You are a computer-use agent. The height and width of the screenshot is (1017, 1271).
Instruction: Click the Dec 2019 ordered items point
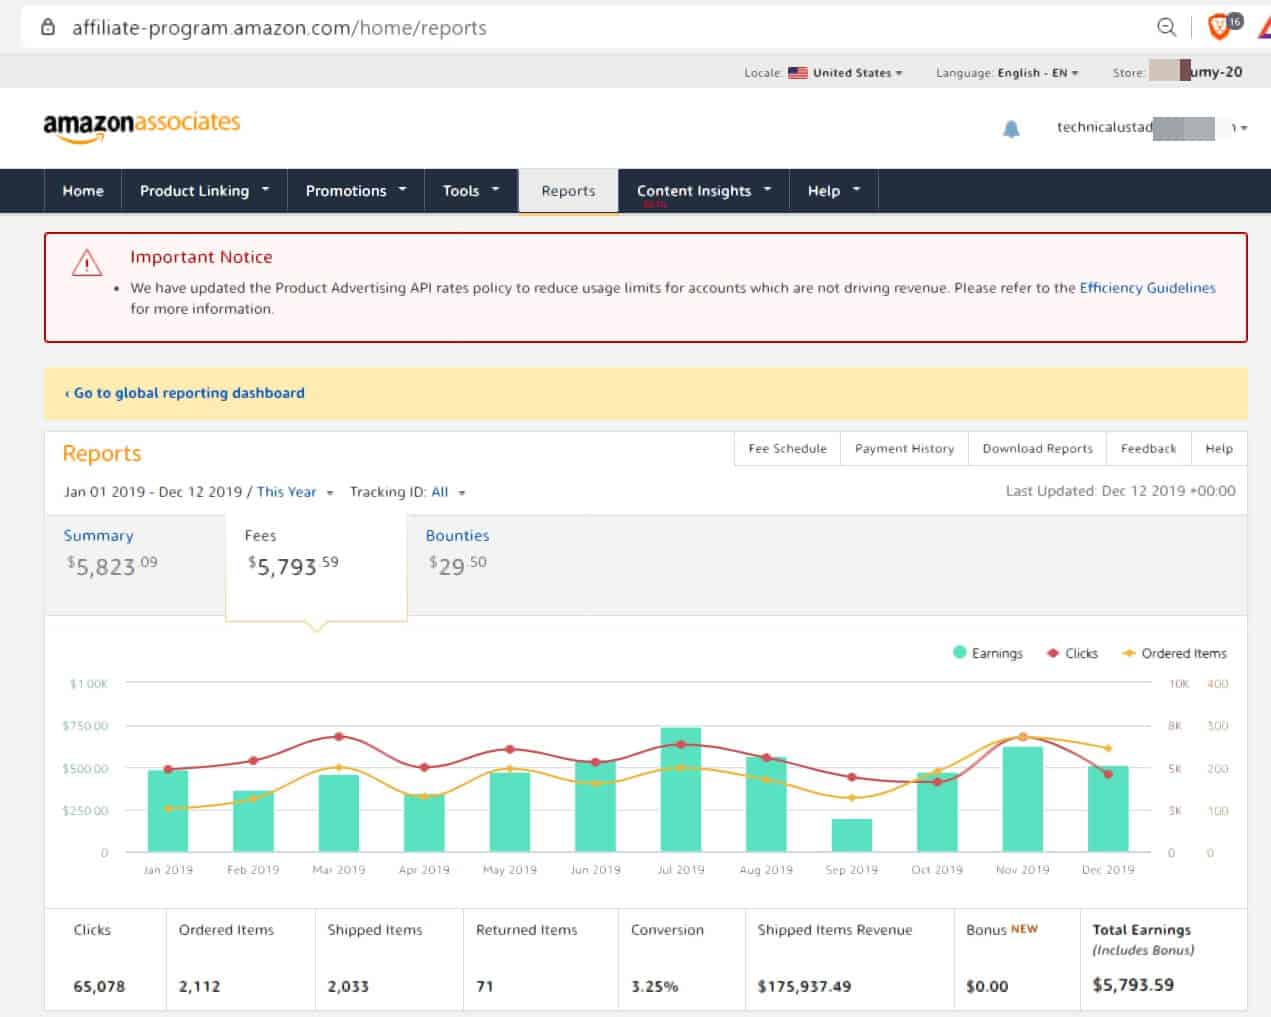click(x=1108, y=748)
